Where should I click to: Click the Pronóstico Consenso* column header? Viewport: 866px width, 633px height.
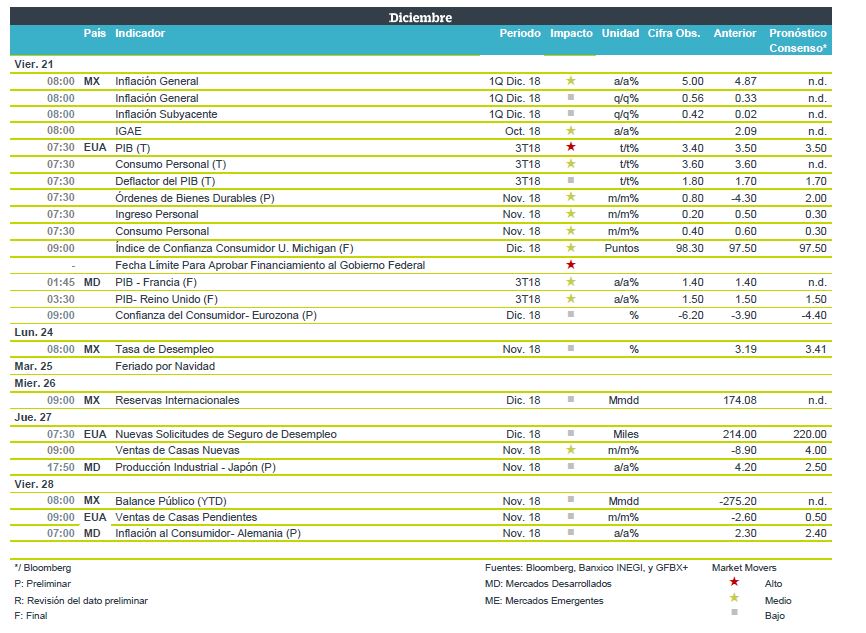pyautogui.click(x=798, y=40)
